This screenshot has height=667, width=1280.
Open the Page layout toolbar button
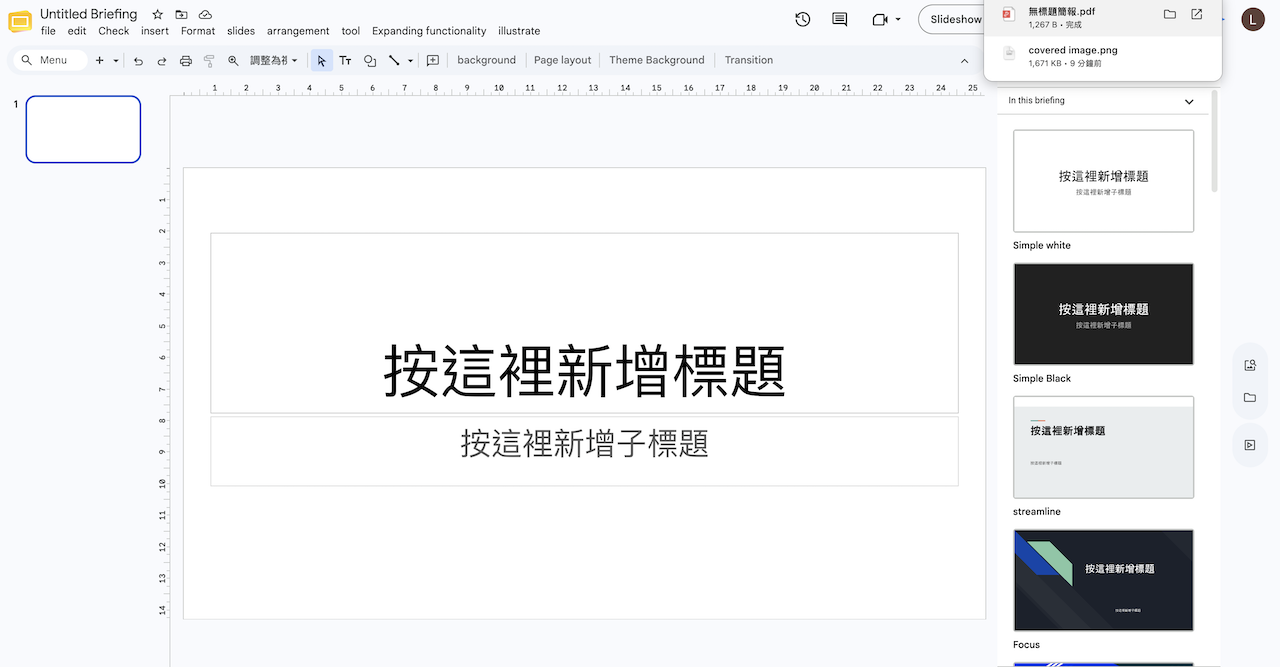point(562,60)
